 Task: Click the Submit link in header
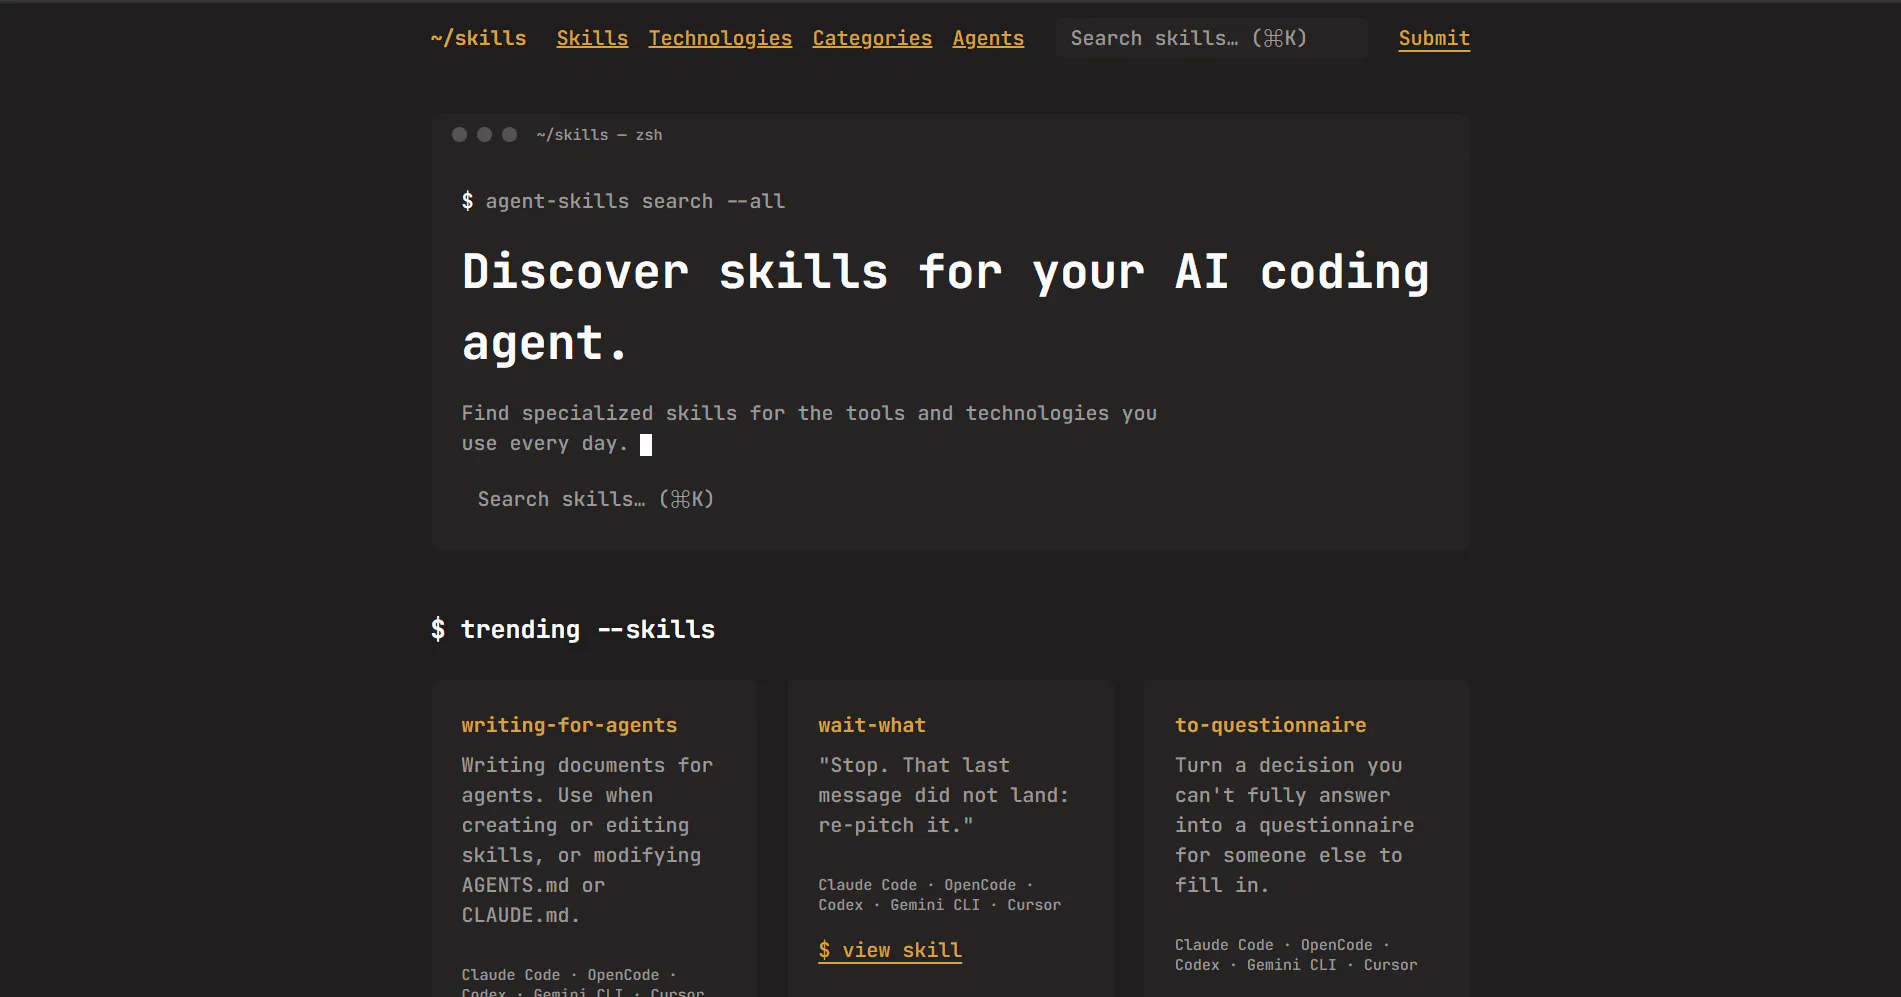[1434, 38]
